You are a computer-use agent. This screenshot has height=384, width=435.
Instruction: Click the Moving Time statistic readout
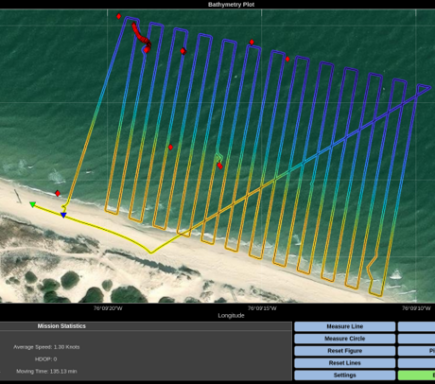[46, 371]
